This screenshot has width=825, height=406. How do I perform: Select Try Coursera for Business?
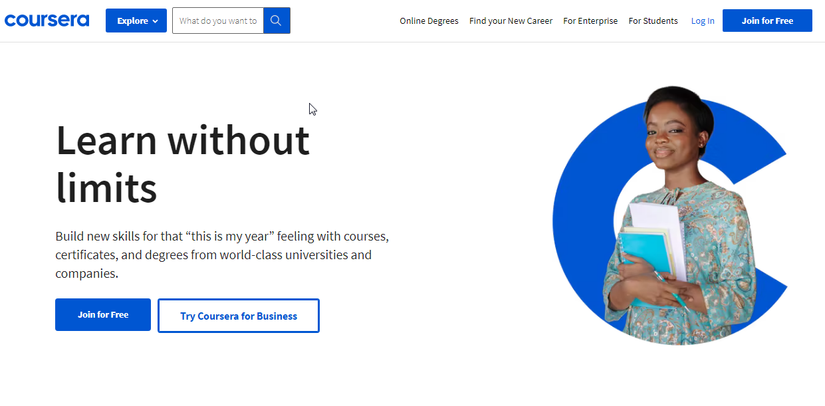[238, 315]
